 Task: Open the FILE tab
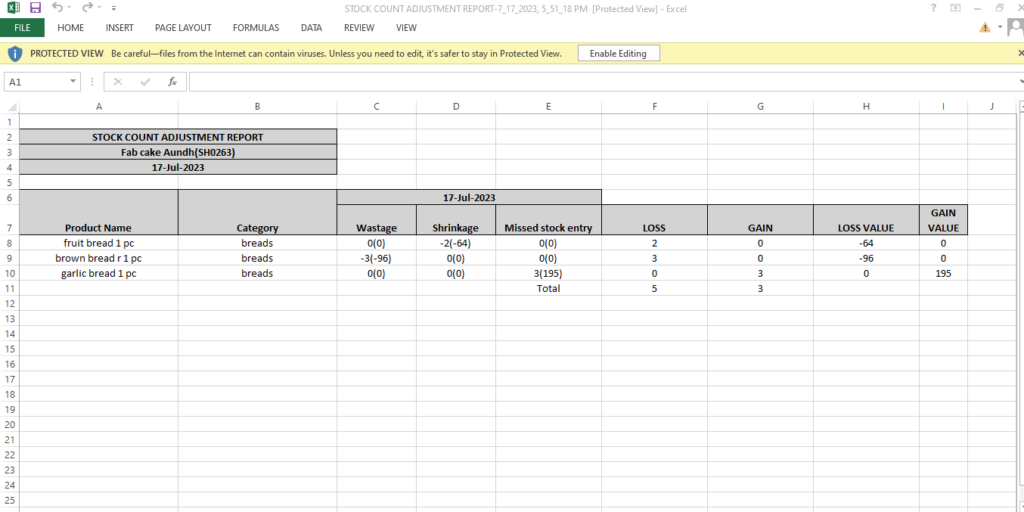pyautogui.click(x=22, y=28)
